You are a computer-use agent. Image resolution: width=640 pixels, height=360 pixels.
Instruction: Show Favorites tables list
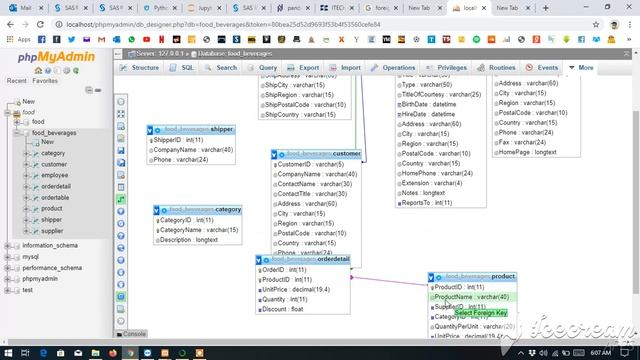click(45, 81)
